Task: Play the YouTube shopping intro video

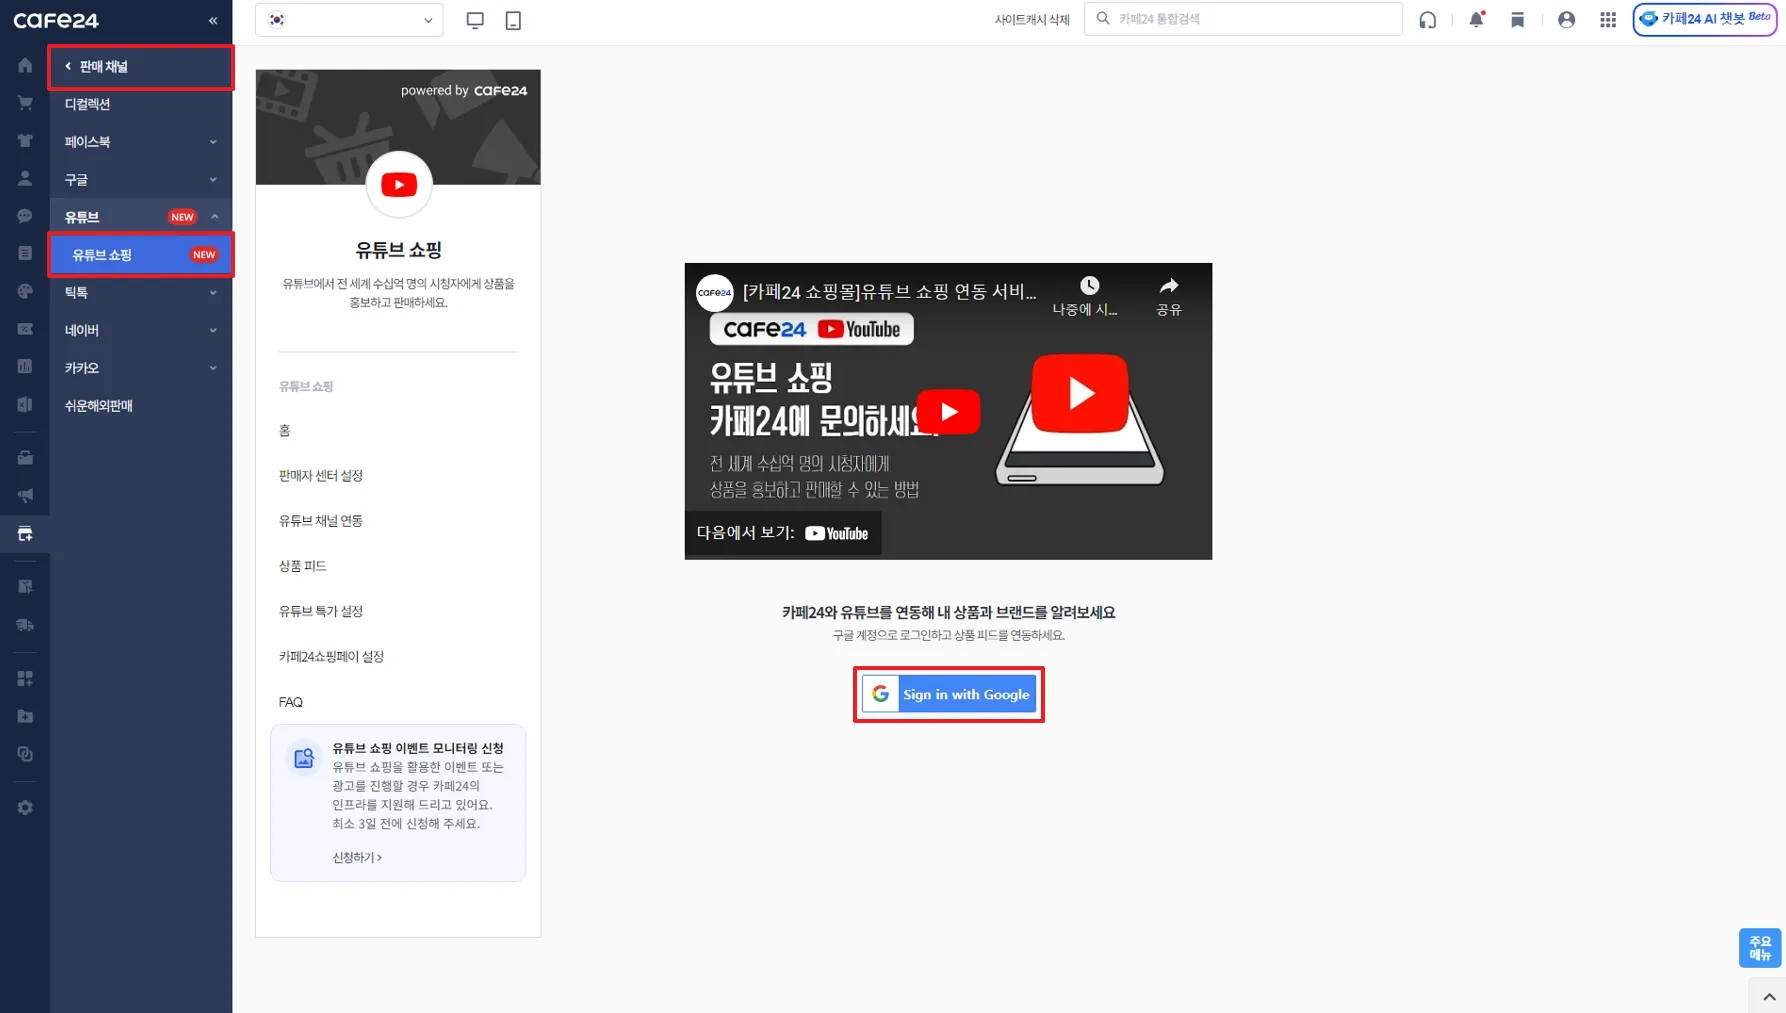Action: (x=948, y=411)
